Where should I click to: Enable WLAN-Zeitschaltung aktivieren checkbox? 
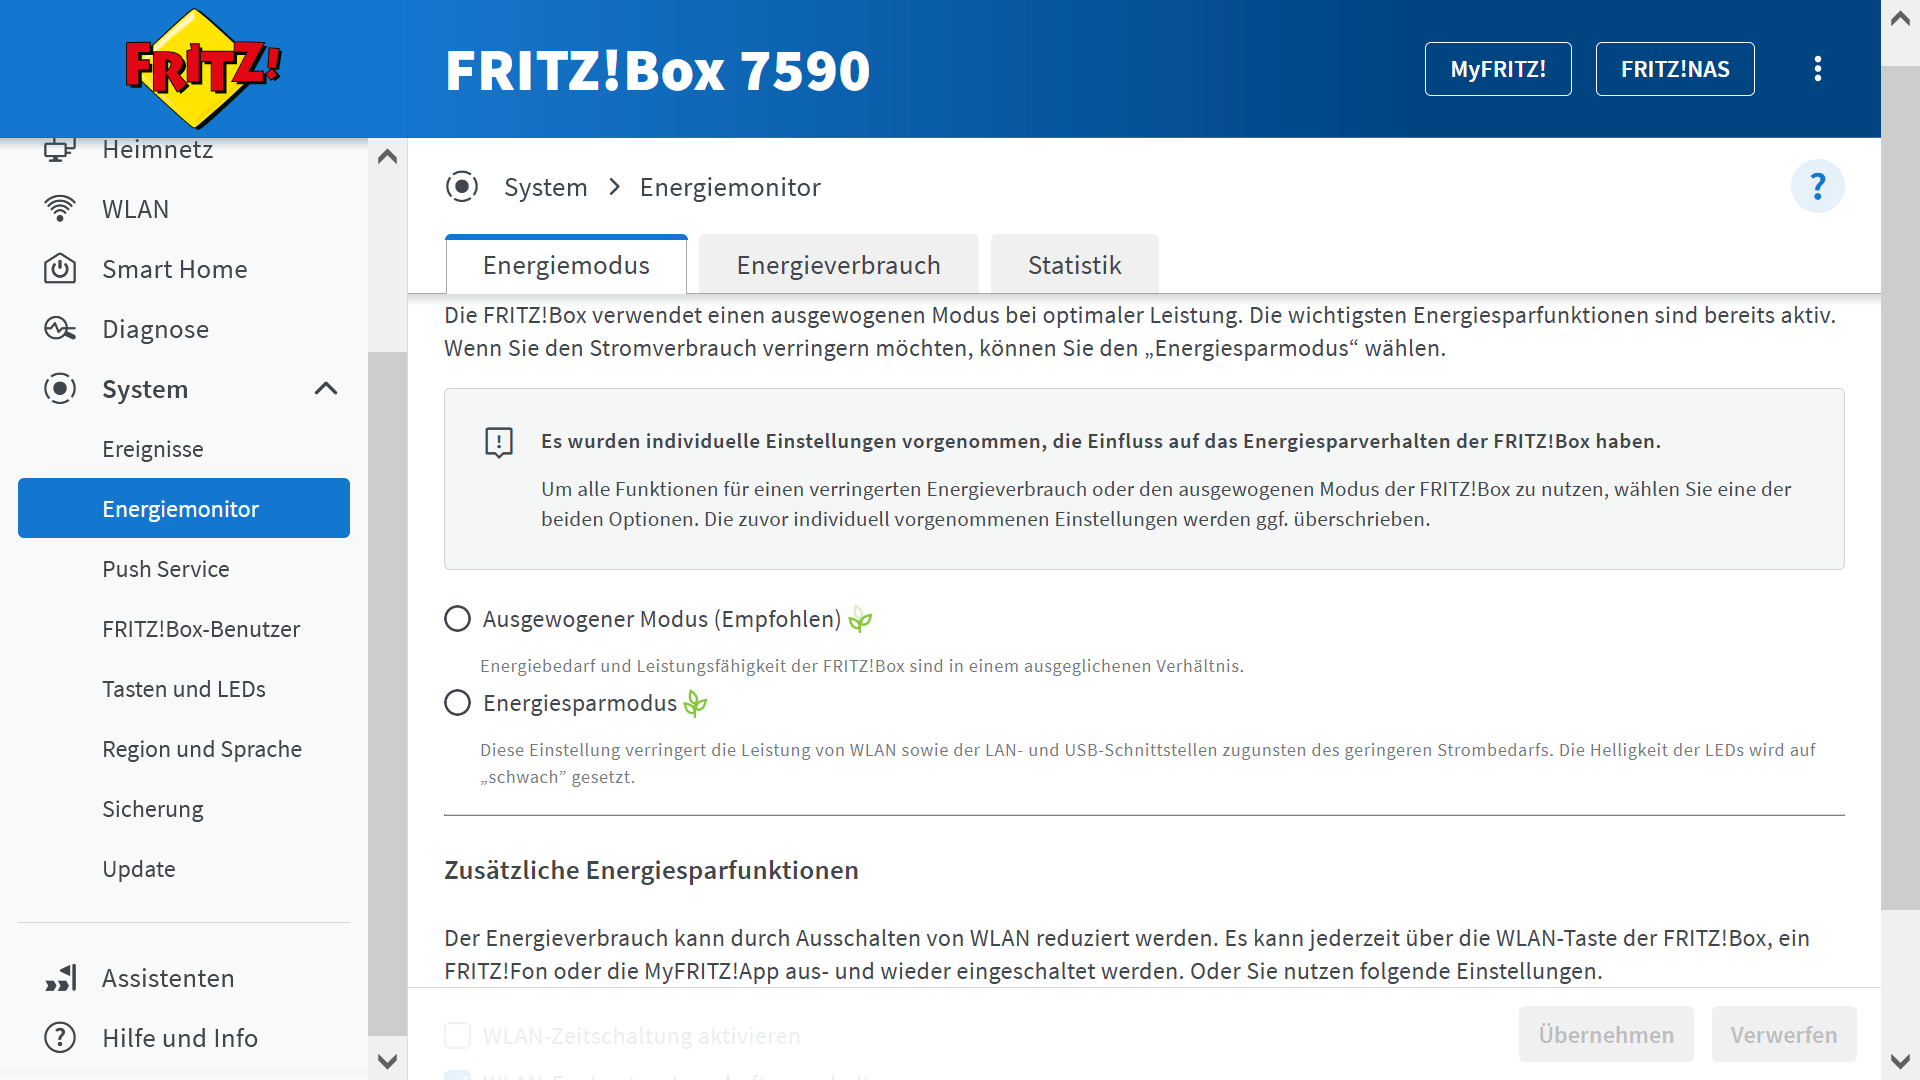pos(457,1036)
